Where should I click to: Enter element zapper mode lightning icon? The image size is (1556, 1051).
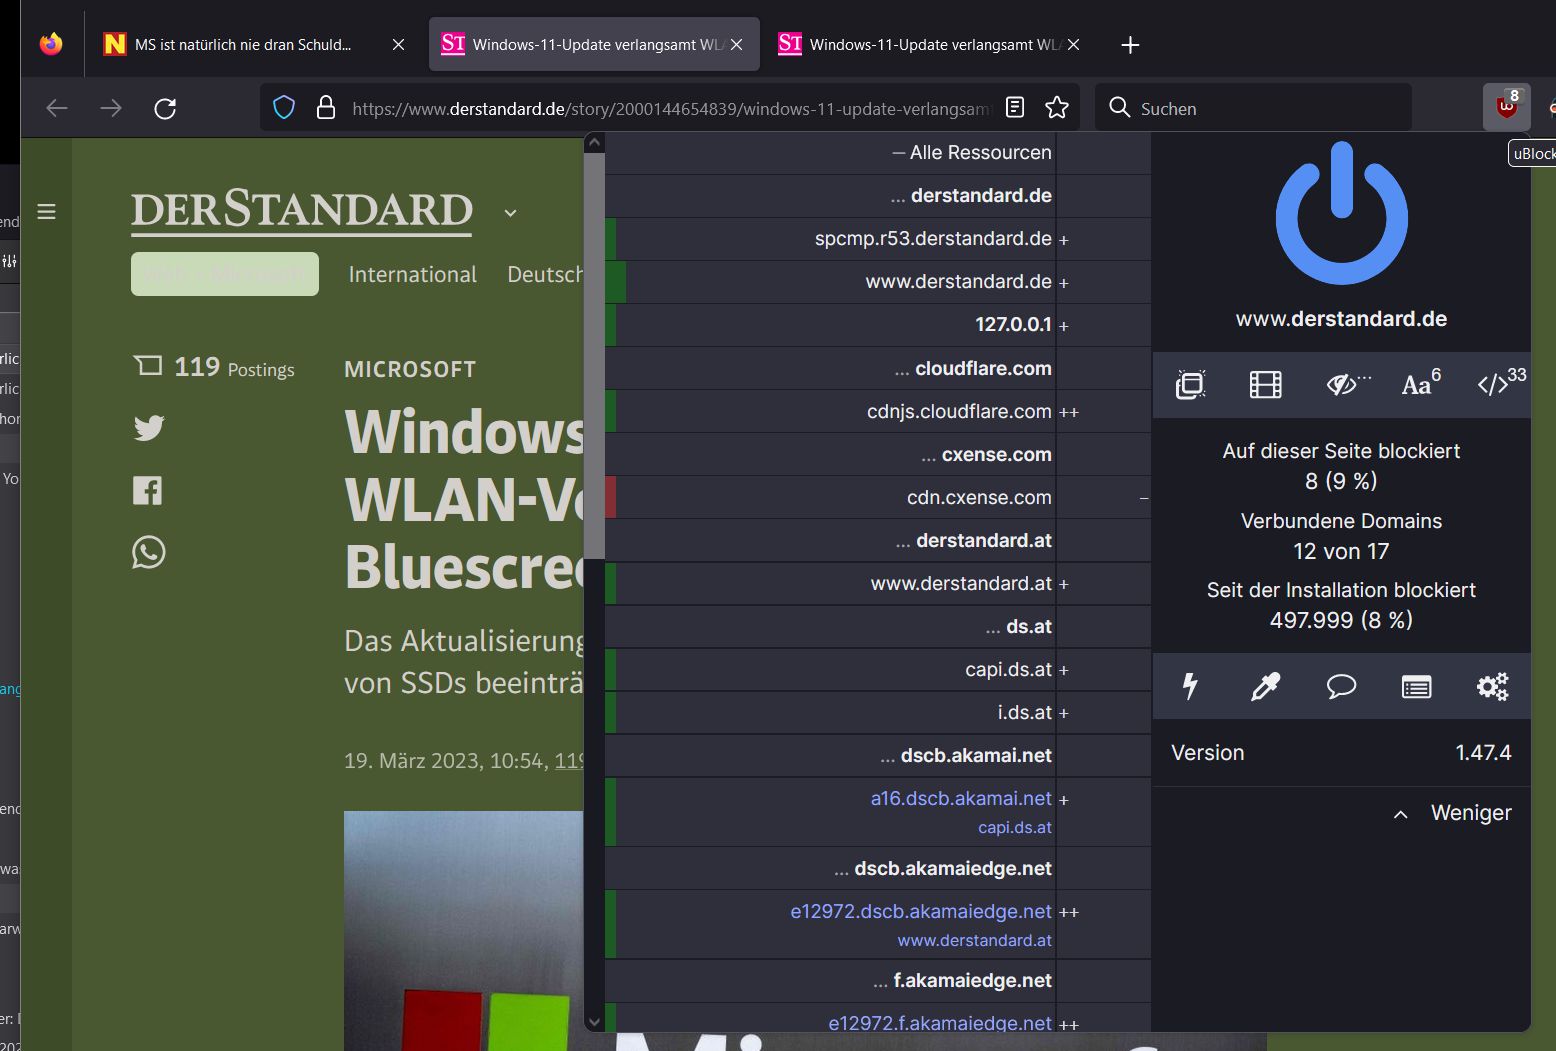click(x=1190, y=686)
